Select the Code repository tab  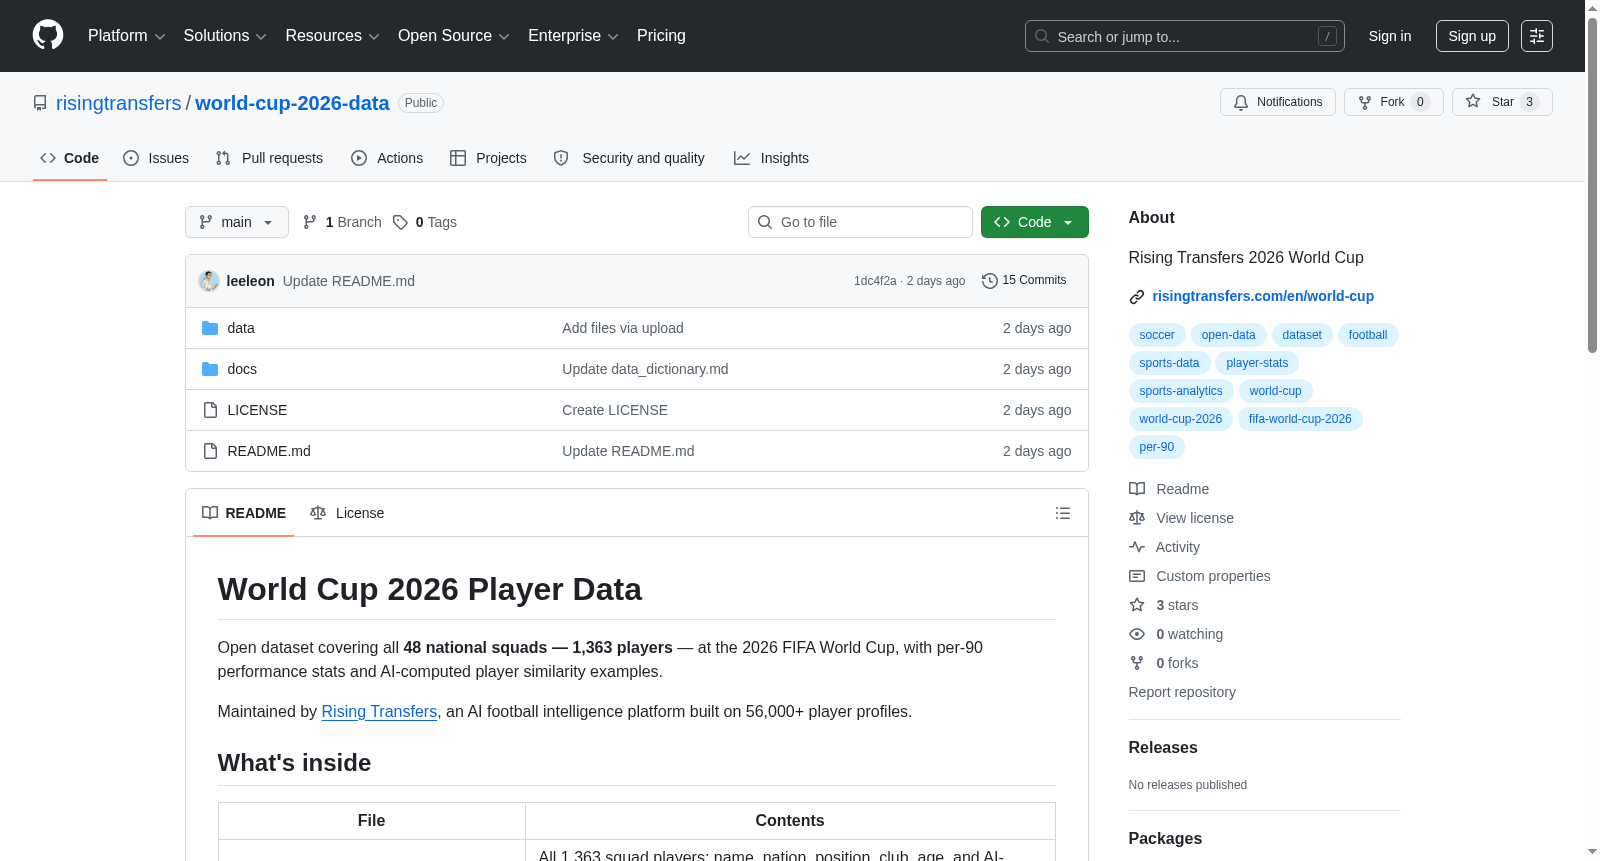[70, 158]
